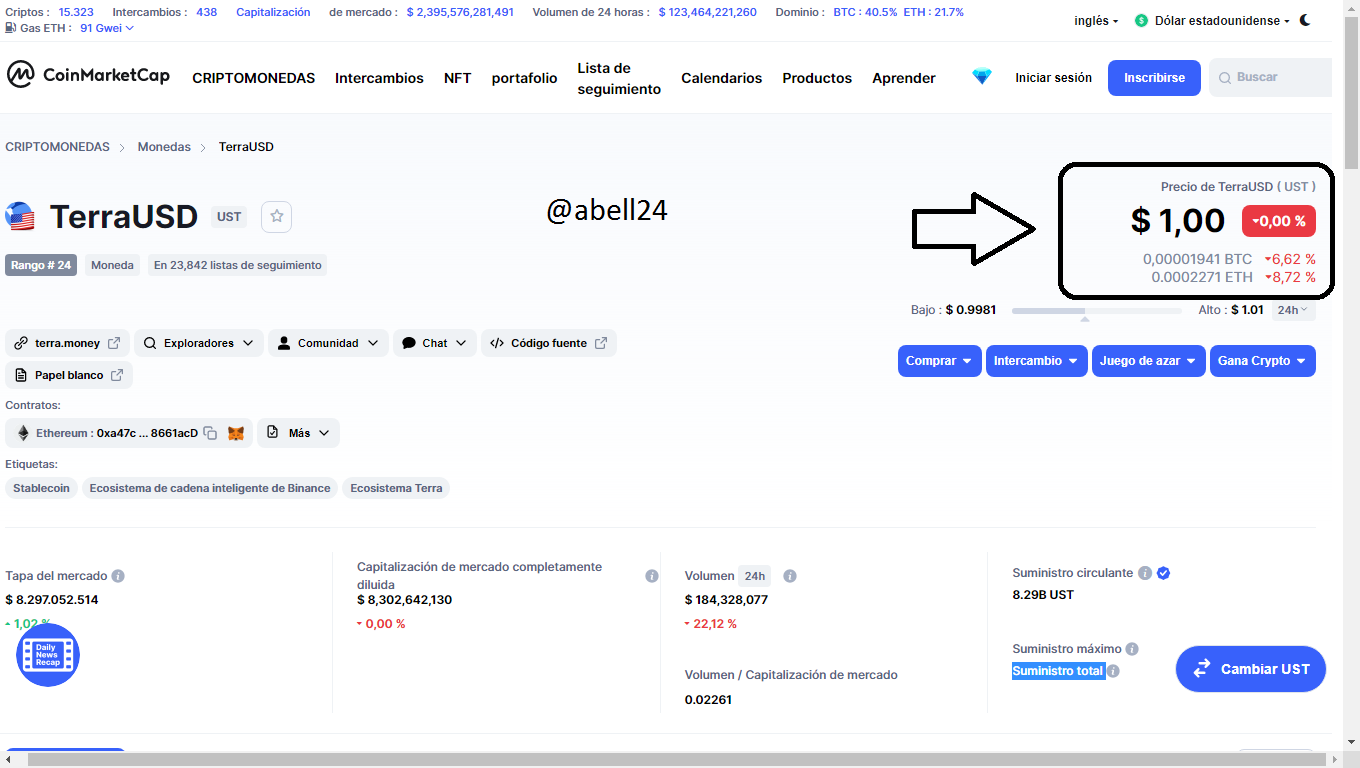
Task: Open info icon for fully diluted cap
Action: [652, 576]
